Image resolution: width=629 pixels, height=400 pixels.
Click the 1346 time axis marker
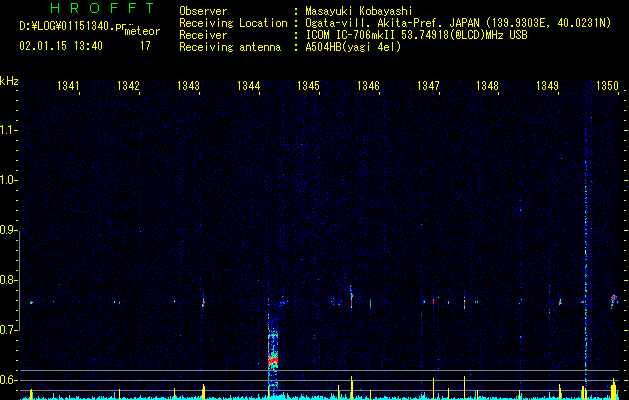coord(368,86)
